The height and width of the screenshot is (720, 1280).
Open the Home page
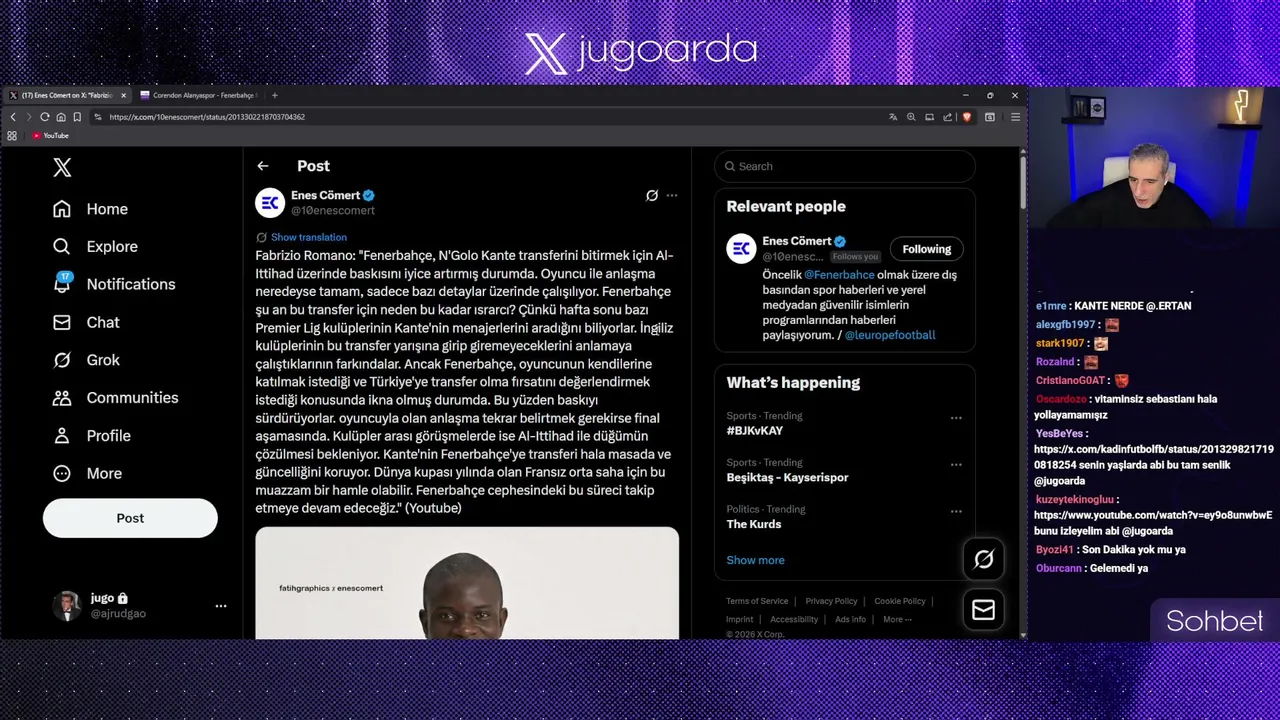click(x=91, y=209)
